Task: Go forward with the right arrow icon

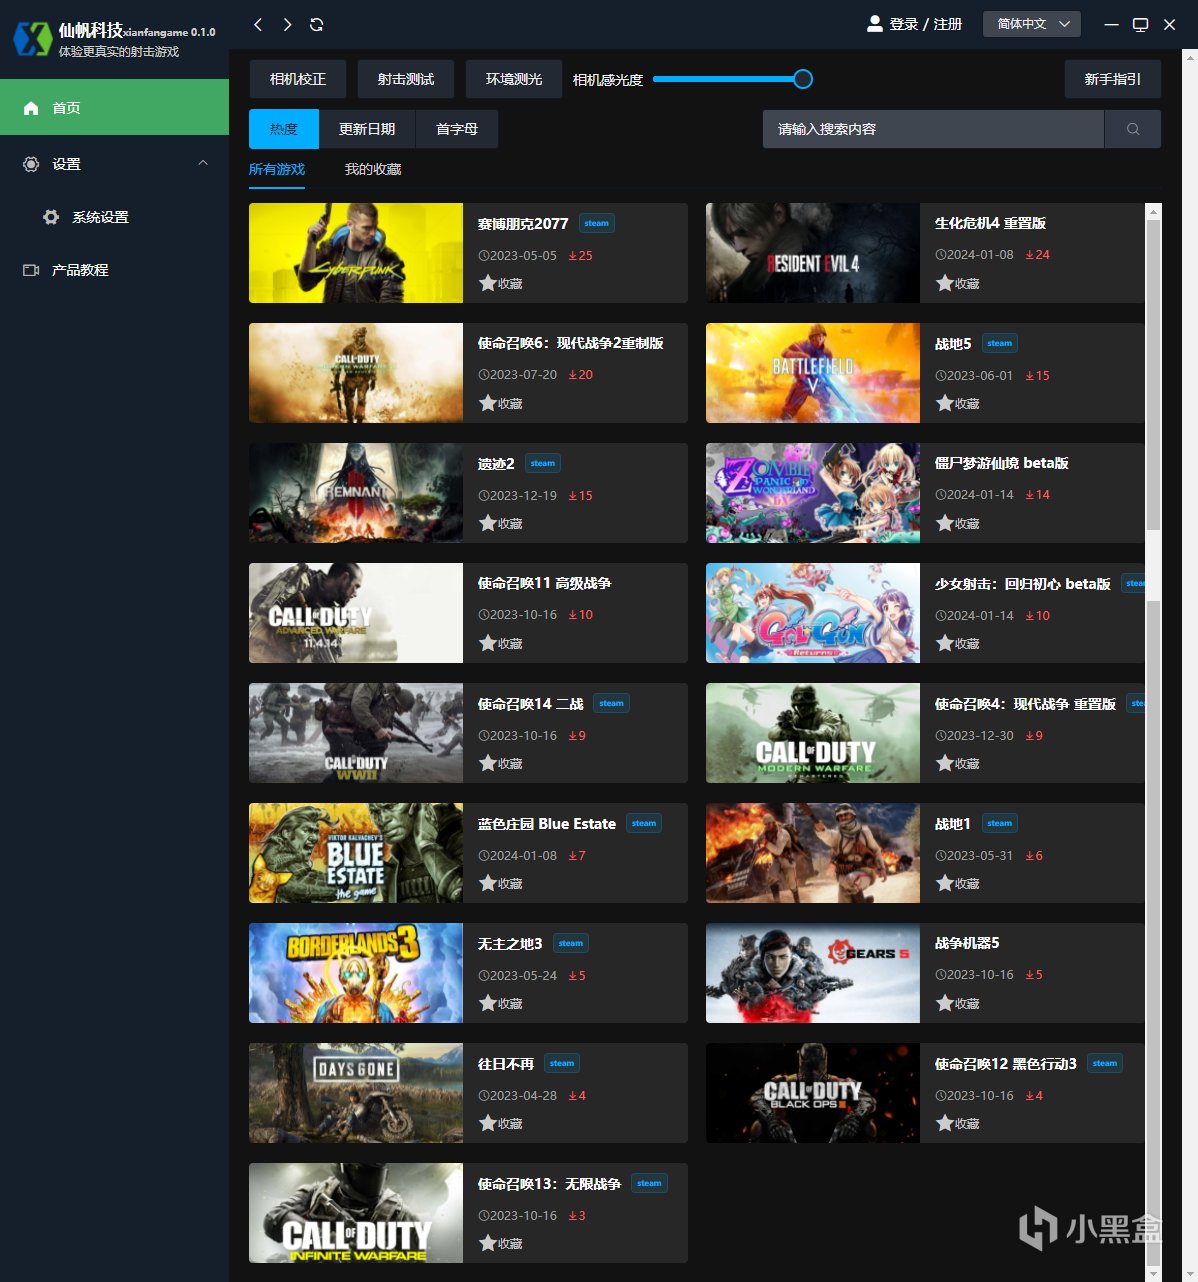Action: point(287,24)
